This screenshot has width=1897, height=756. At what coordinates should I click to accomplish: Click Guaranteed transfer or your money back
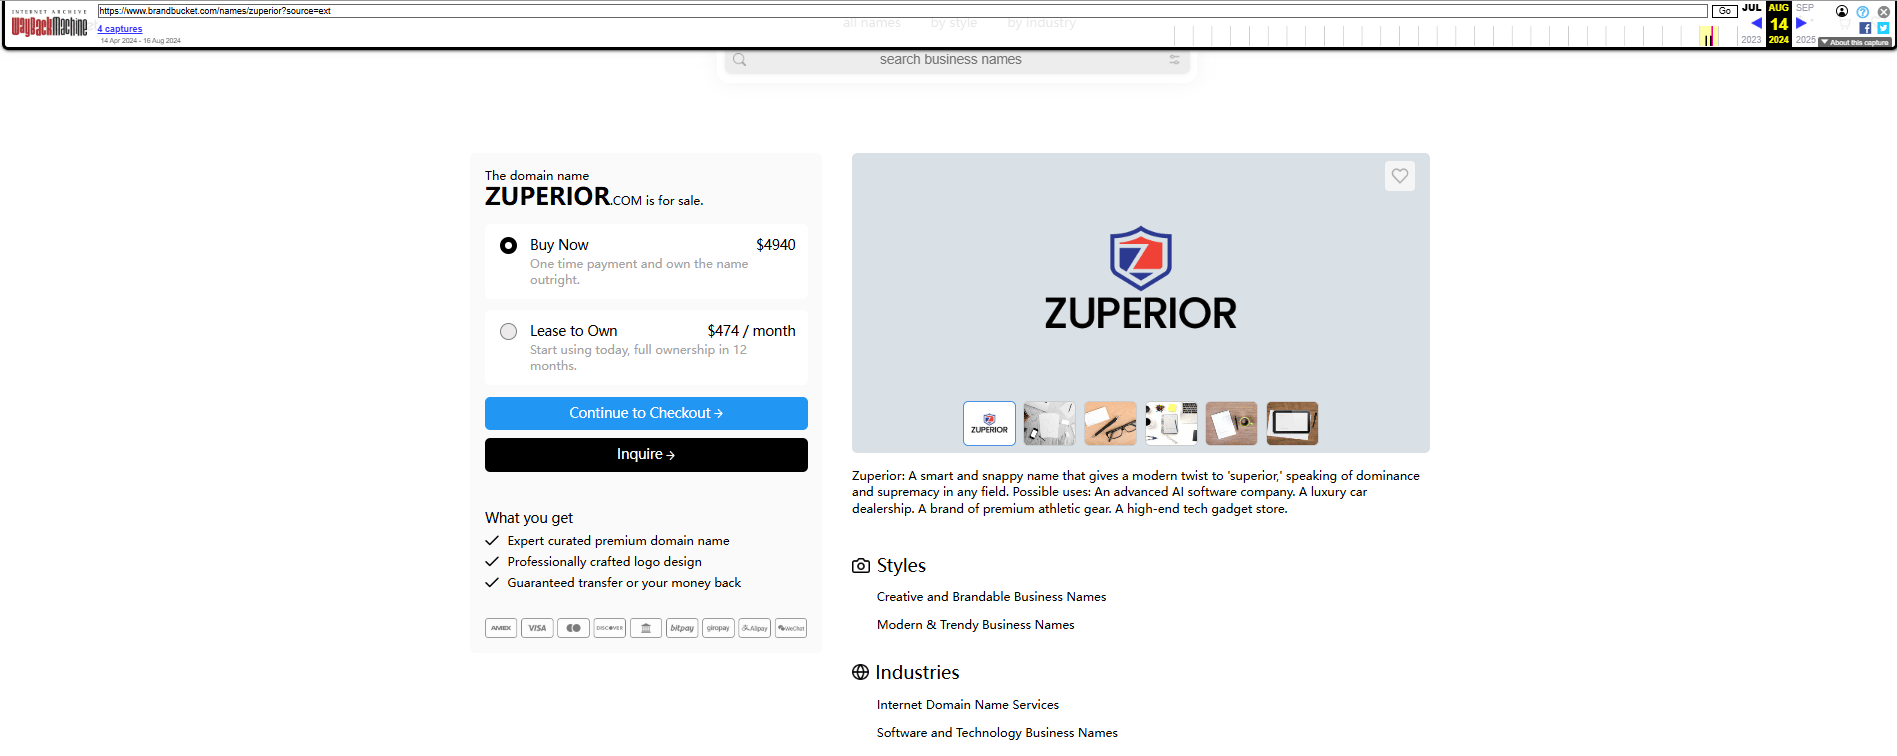pyautogui.click(x=624, y=583)
